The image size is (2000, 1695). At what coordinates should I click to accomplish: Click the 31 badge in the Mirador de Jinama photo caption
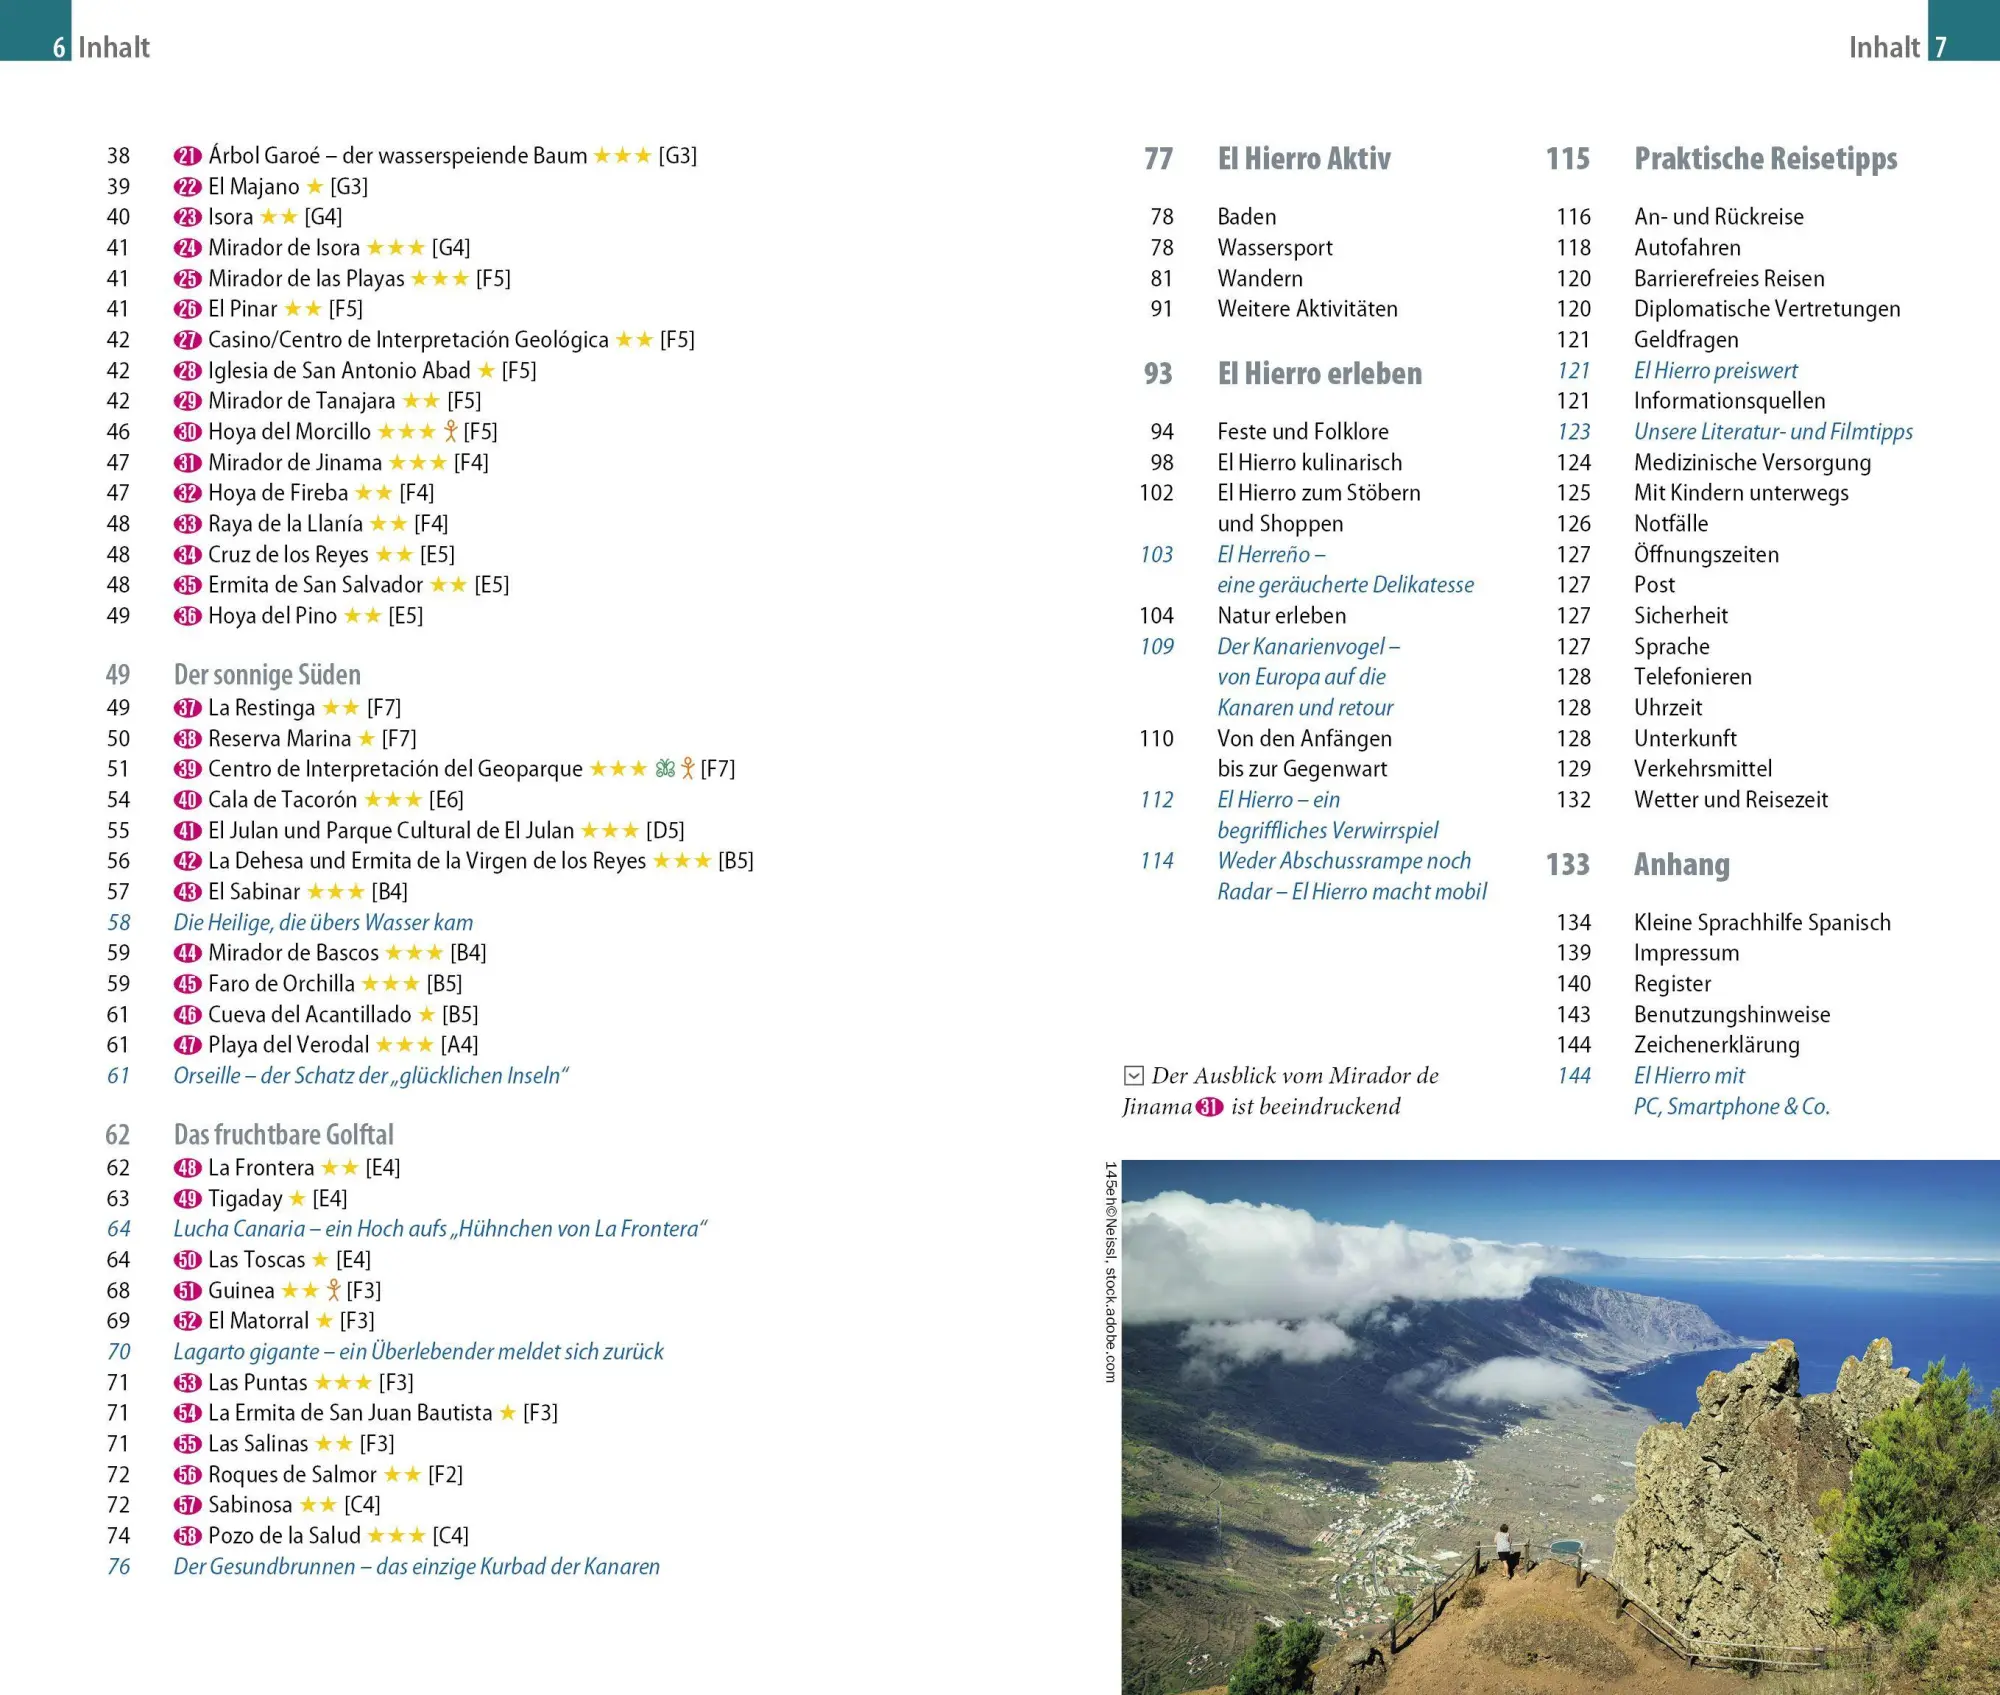pyautogui.click(x=1210, y=1107)
